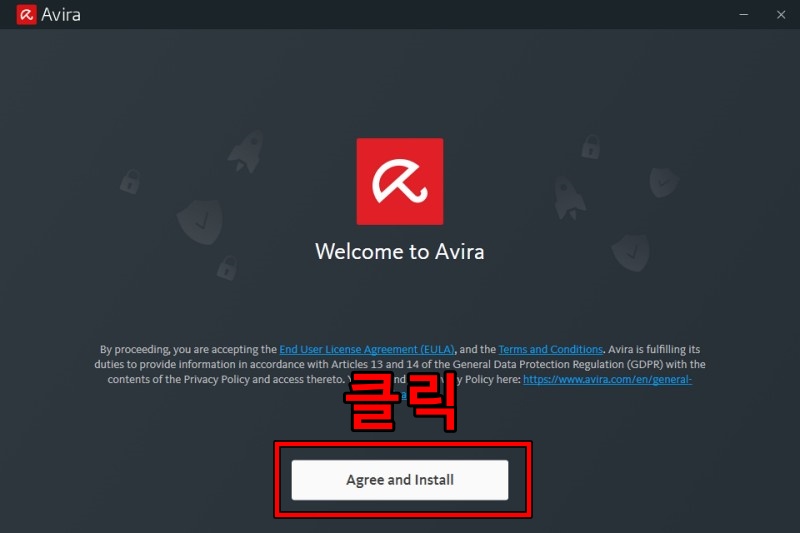Minimize the Avira installer window

click(x=744, y=15)
